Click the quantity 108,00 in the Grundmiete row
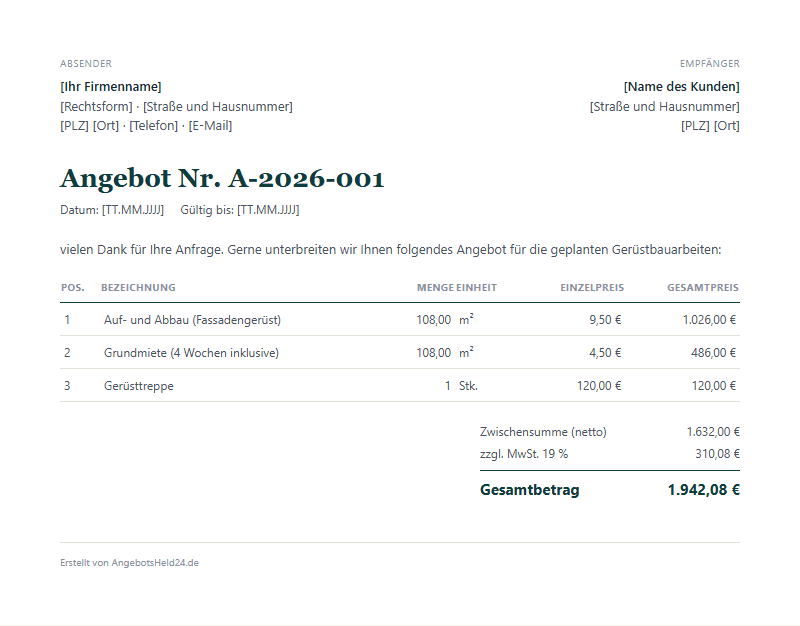 (x=434, y=353)
